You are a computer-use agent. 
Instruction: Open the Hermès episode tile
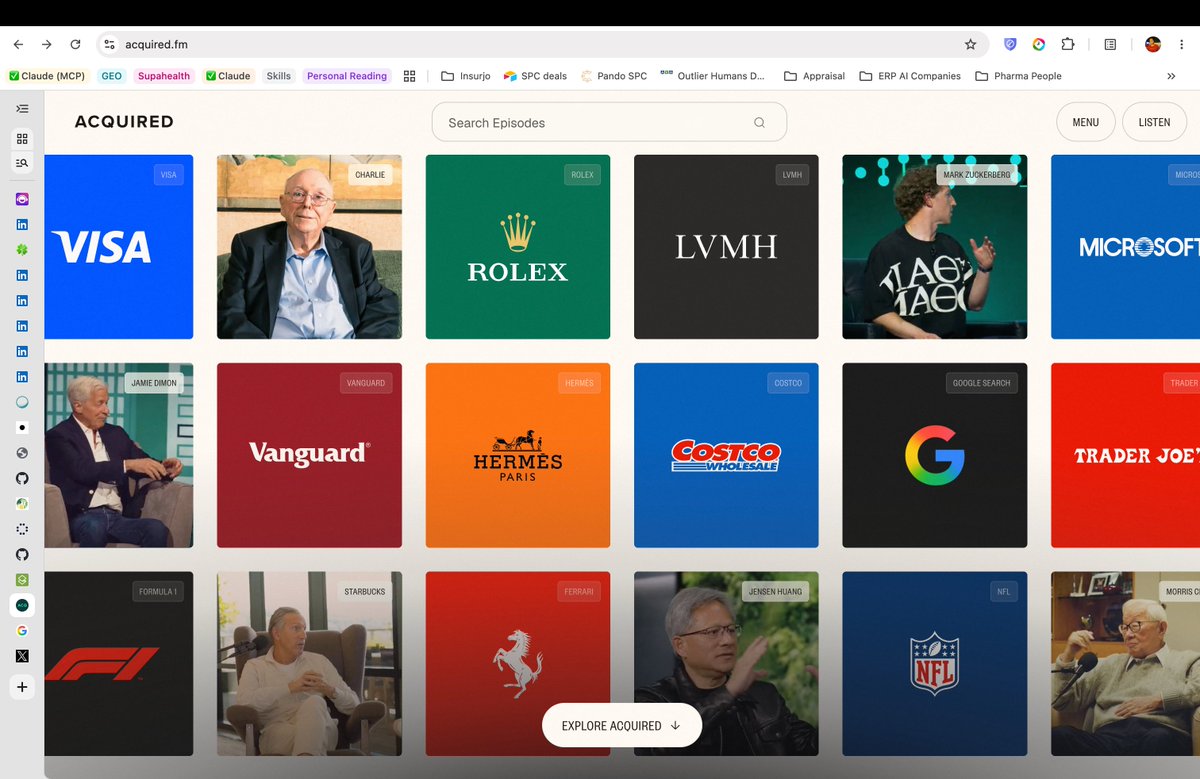(x=518, y=455)
